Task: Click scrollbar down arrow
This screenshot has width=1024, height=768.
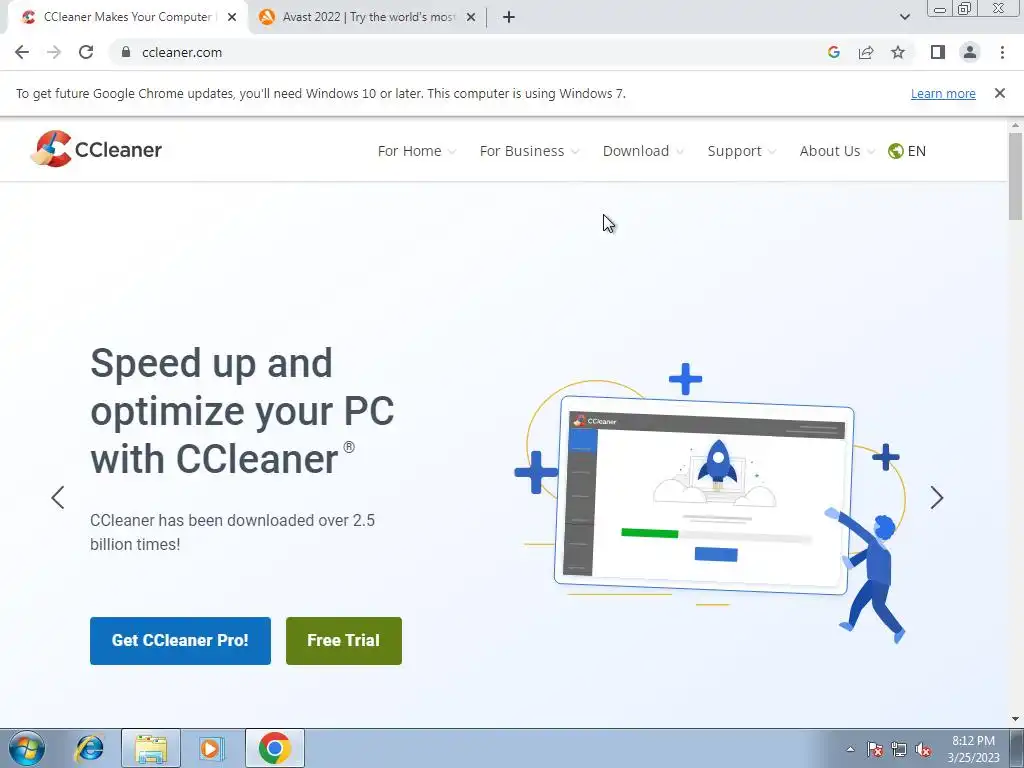Action: coord(1016,719)
